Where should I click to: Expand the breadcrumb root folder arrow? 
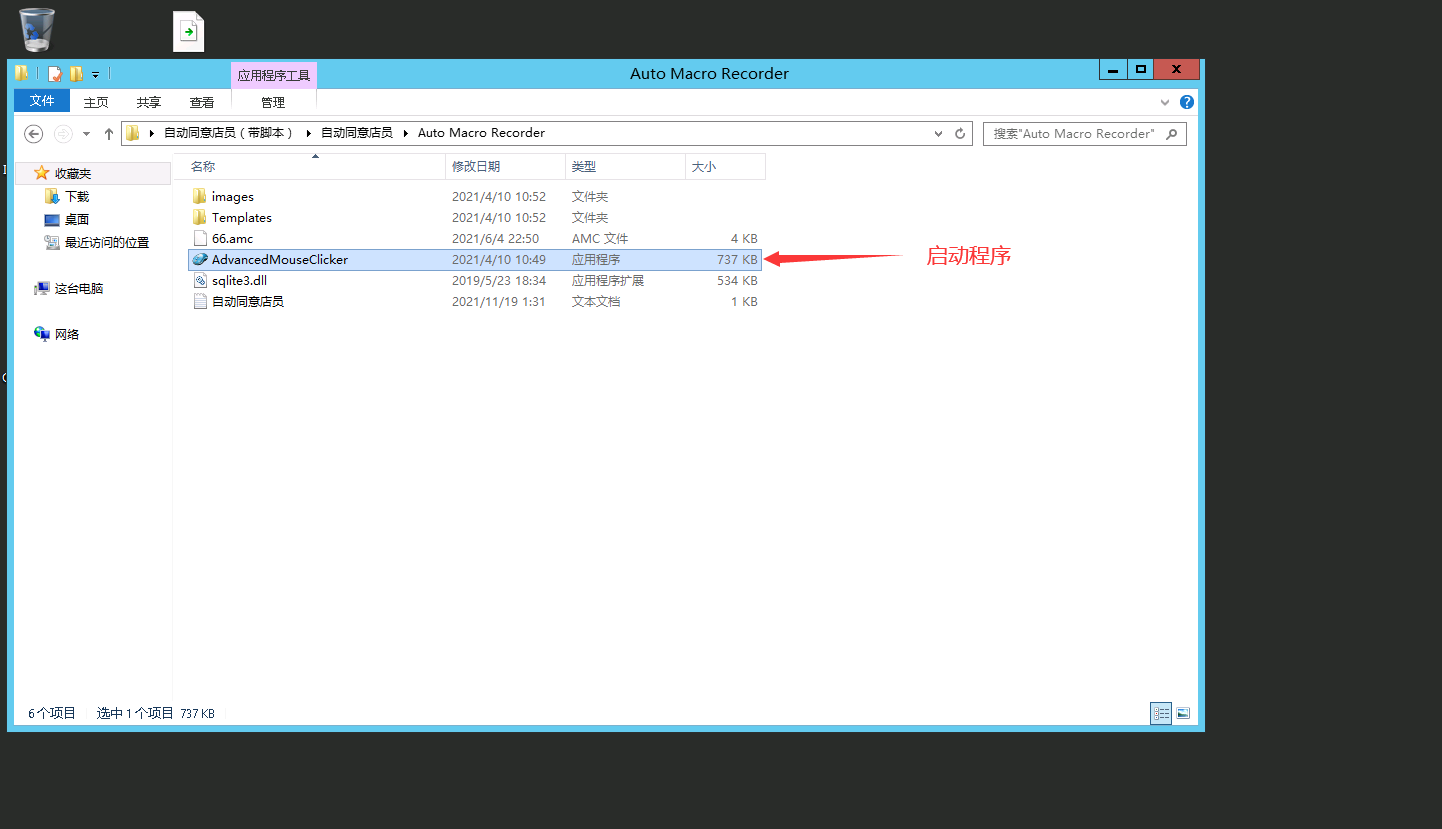pyautogui.click(x=152, y=133)
